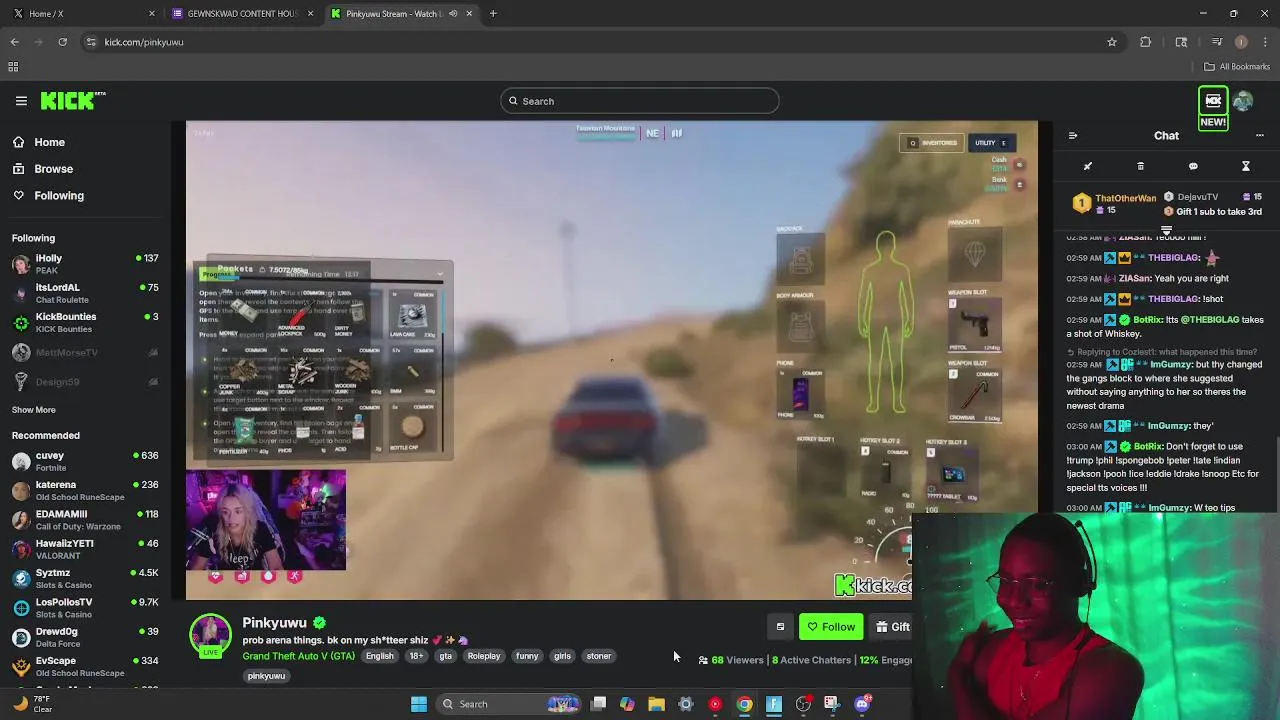
Task: Click the sword moderator icon in chat
Action: (x=1088, y=166)
